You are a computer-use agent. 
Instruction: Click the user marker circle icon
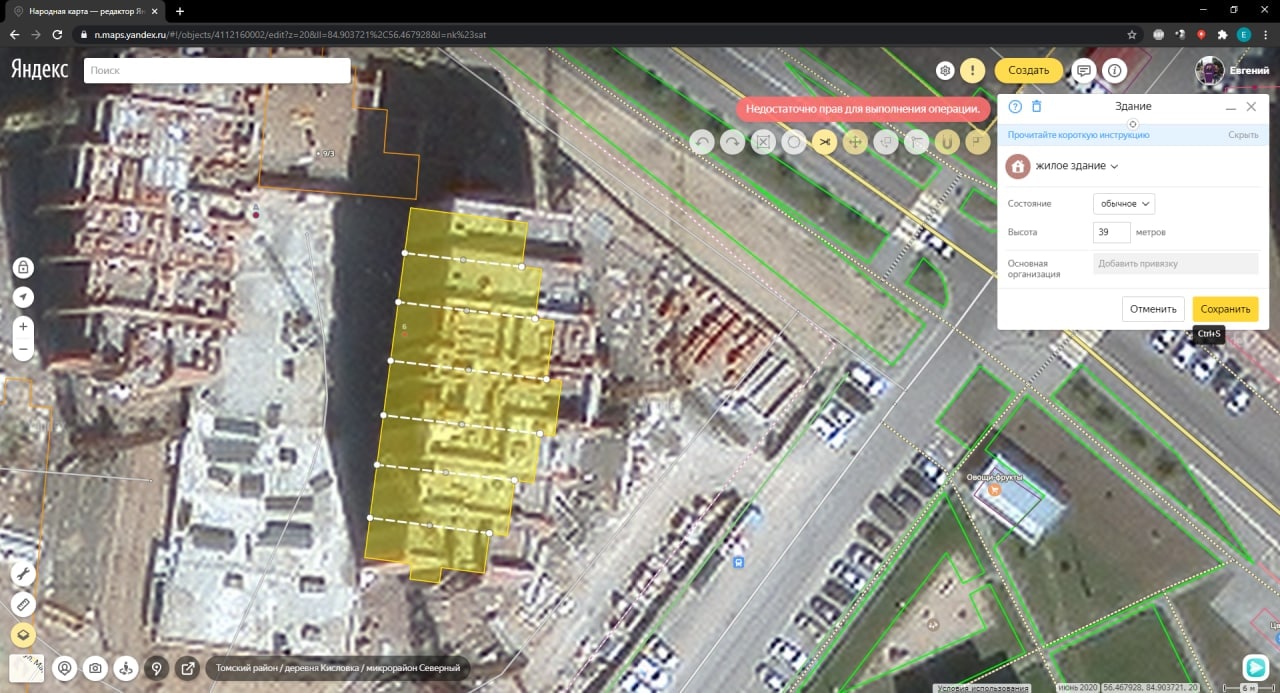(x=65, y=668)
